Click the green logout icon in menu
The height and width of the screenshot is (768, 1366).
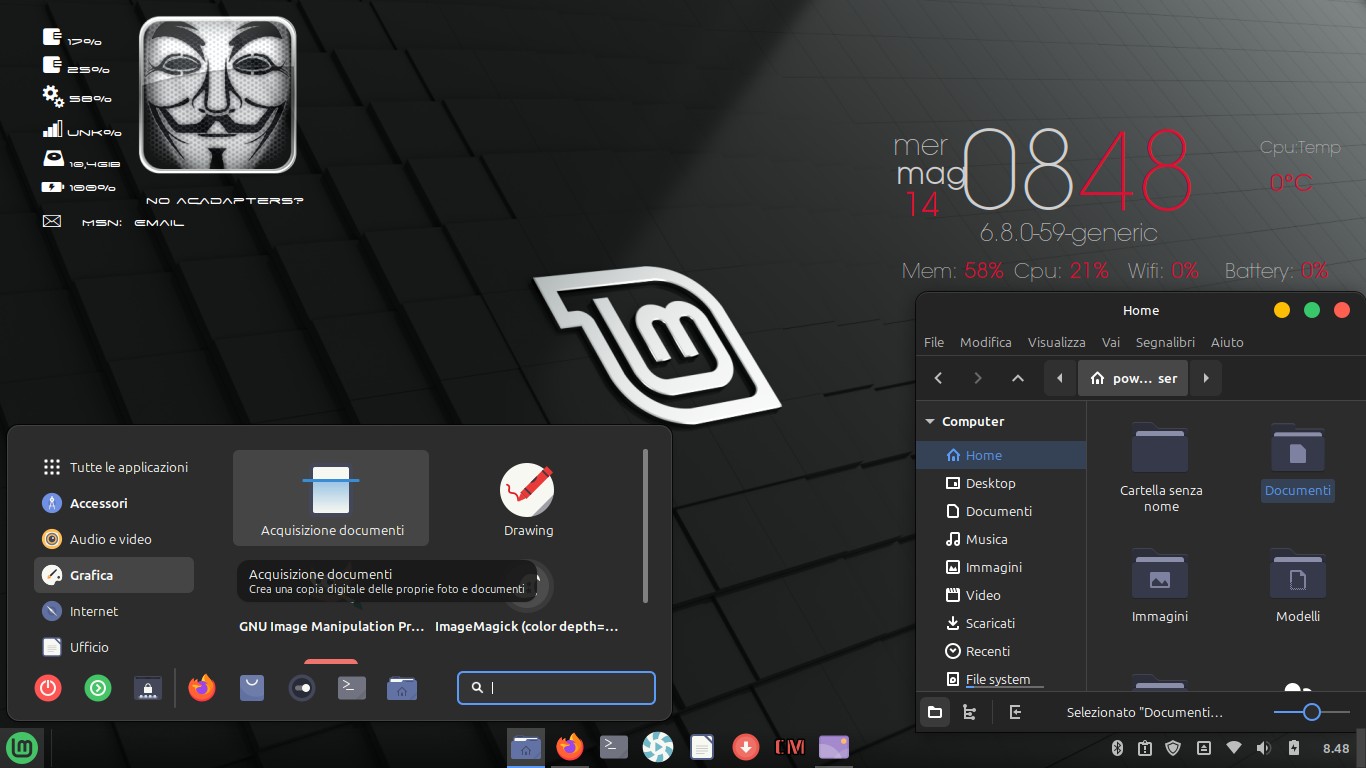[98, 688]
